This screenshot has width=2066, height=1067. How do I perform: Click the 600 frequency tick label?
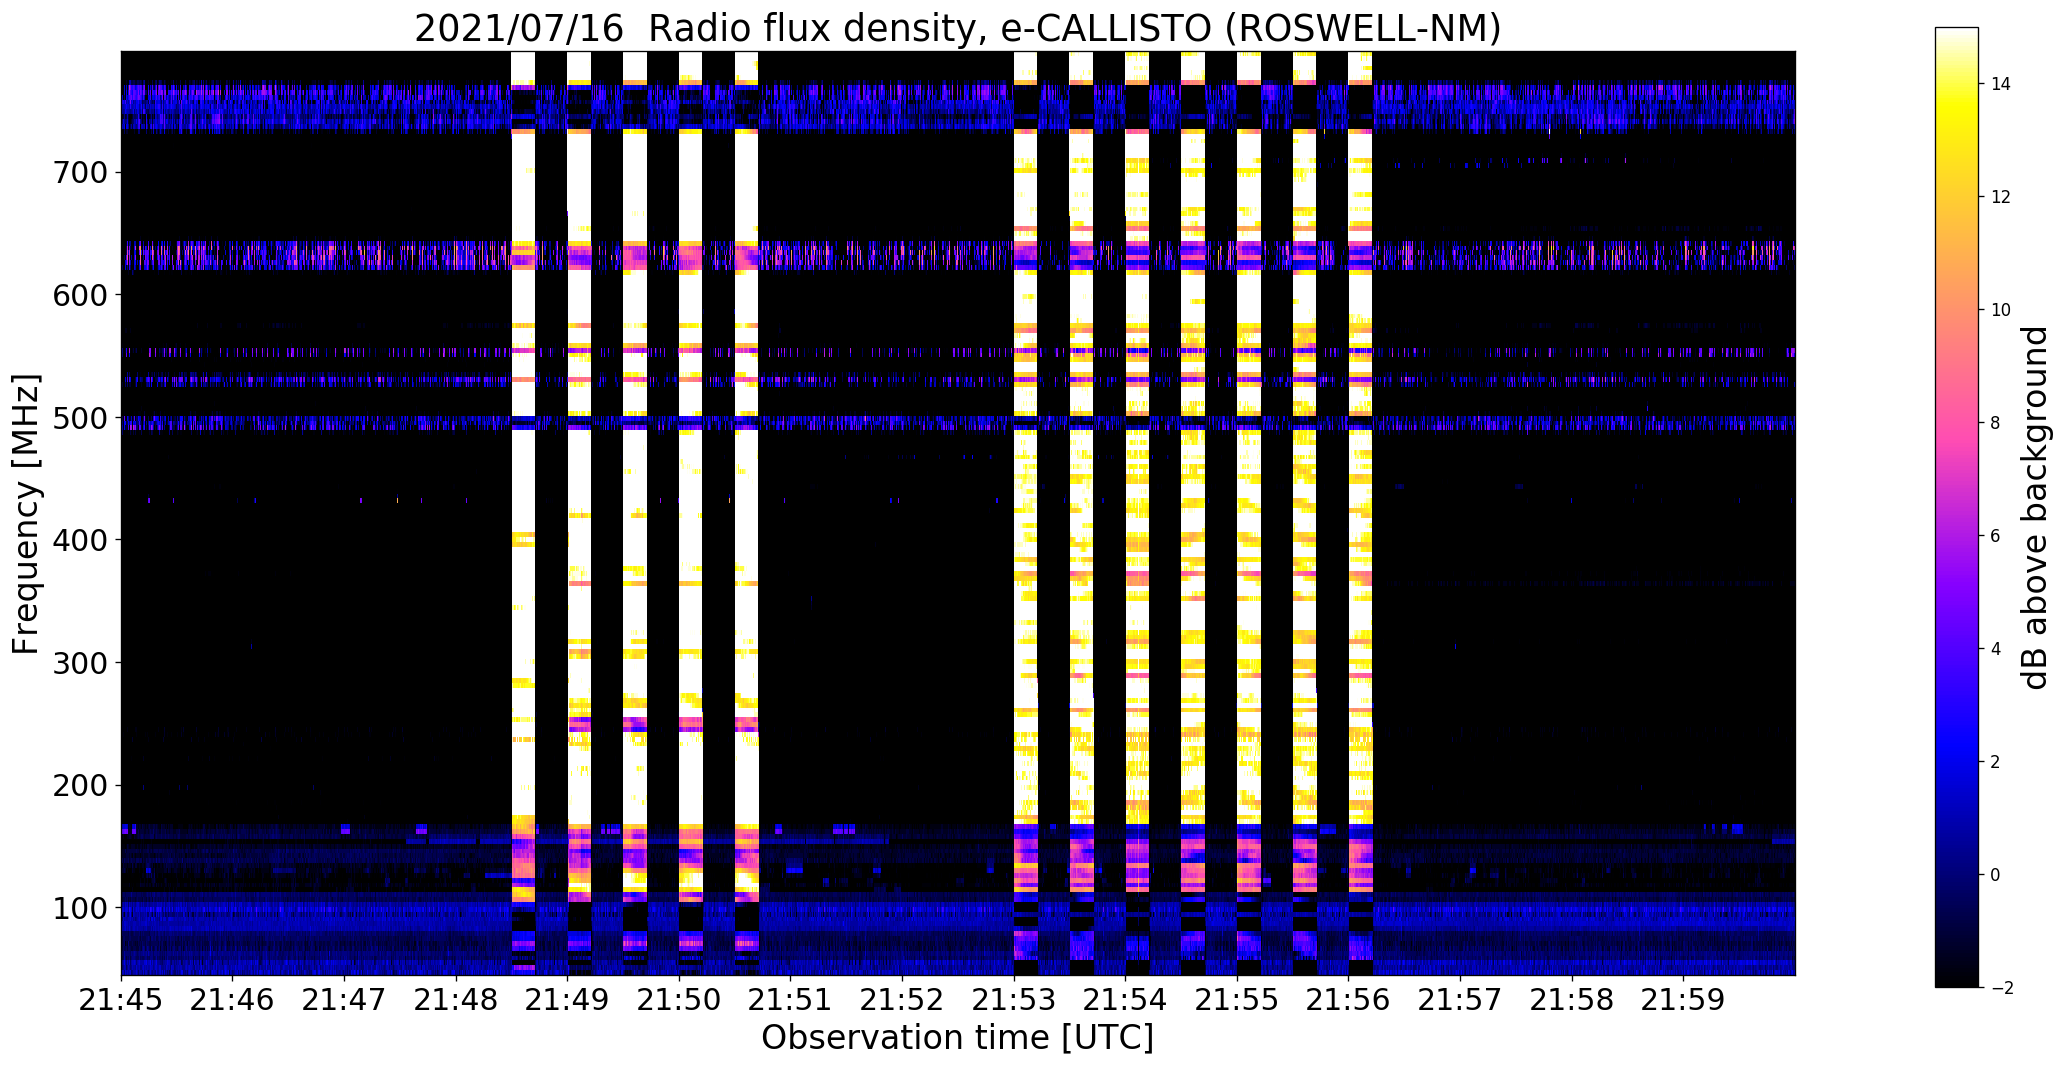click(x=79, y=295)
